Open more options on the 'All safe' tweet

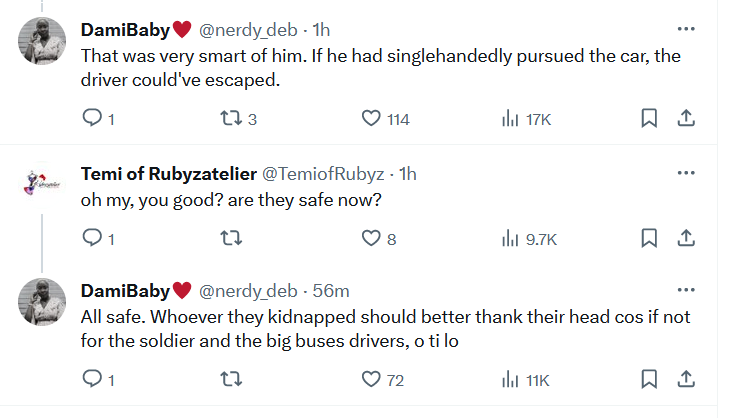pos(686,291)
